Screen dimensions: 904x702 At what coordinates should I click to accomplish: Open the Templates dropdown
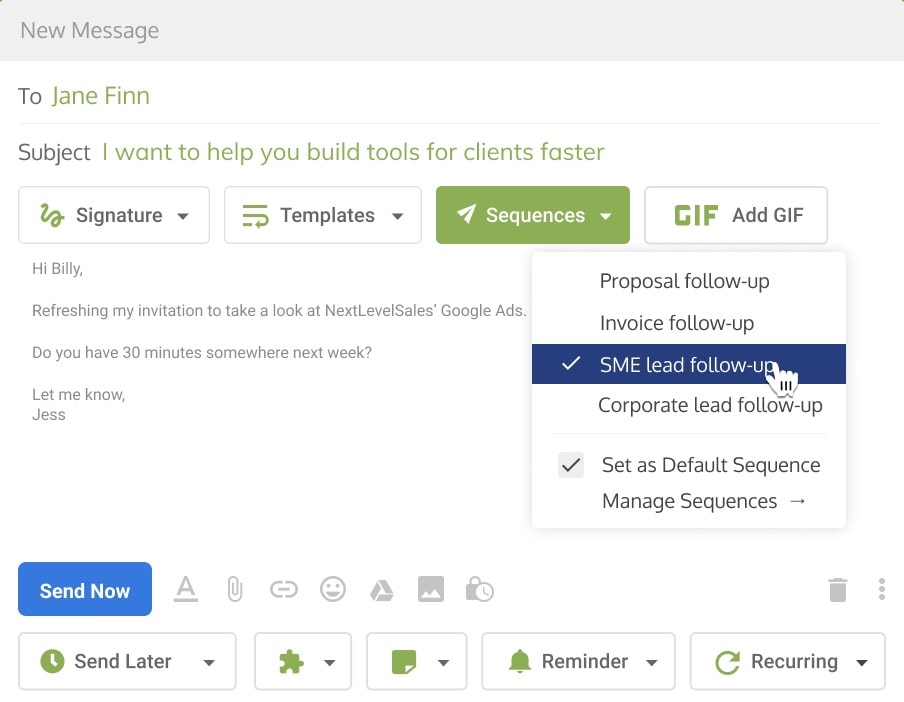pyautogui.click(x=323, y=215)
